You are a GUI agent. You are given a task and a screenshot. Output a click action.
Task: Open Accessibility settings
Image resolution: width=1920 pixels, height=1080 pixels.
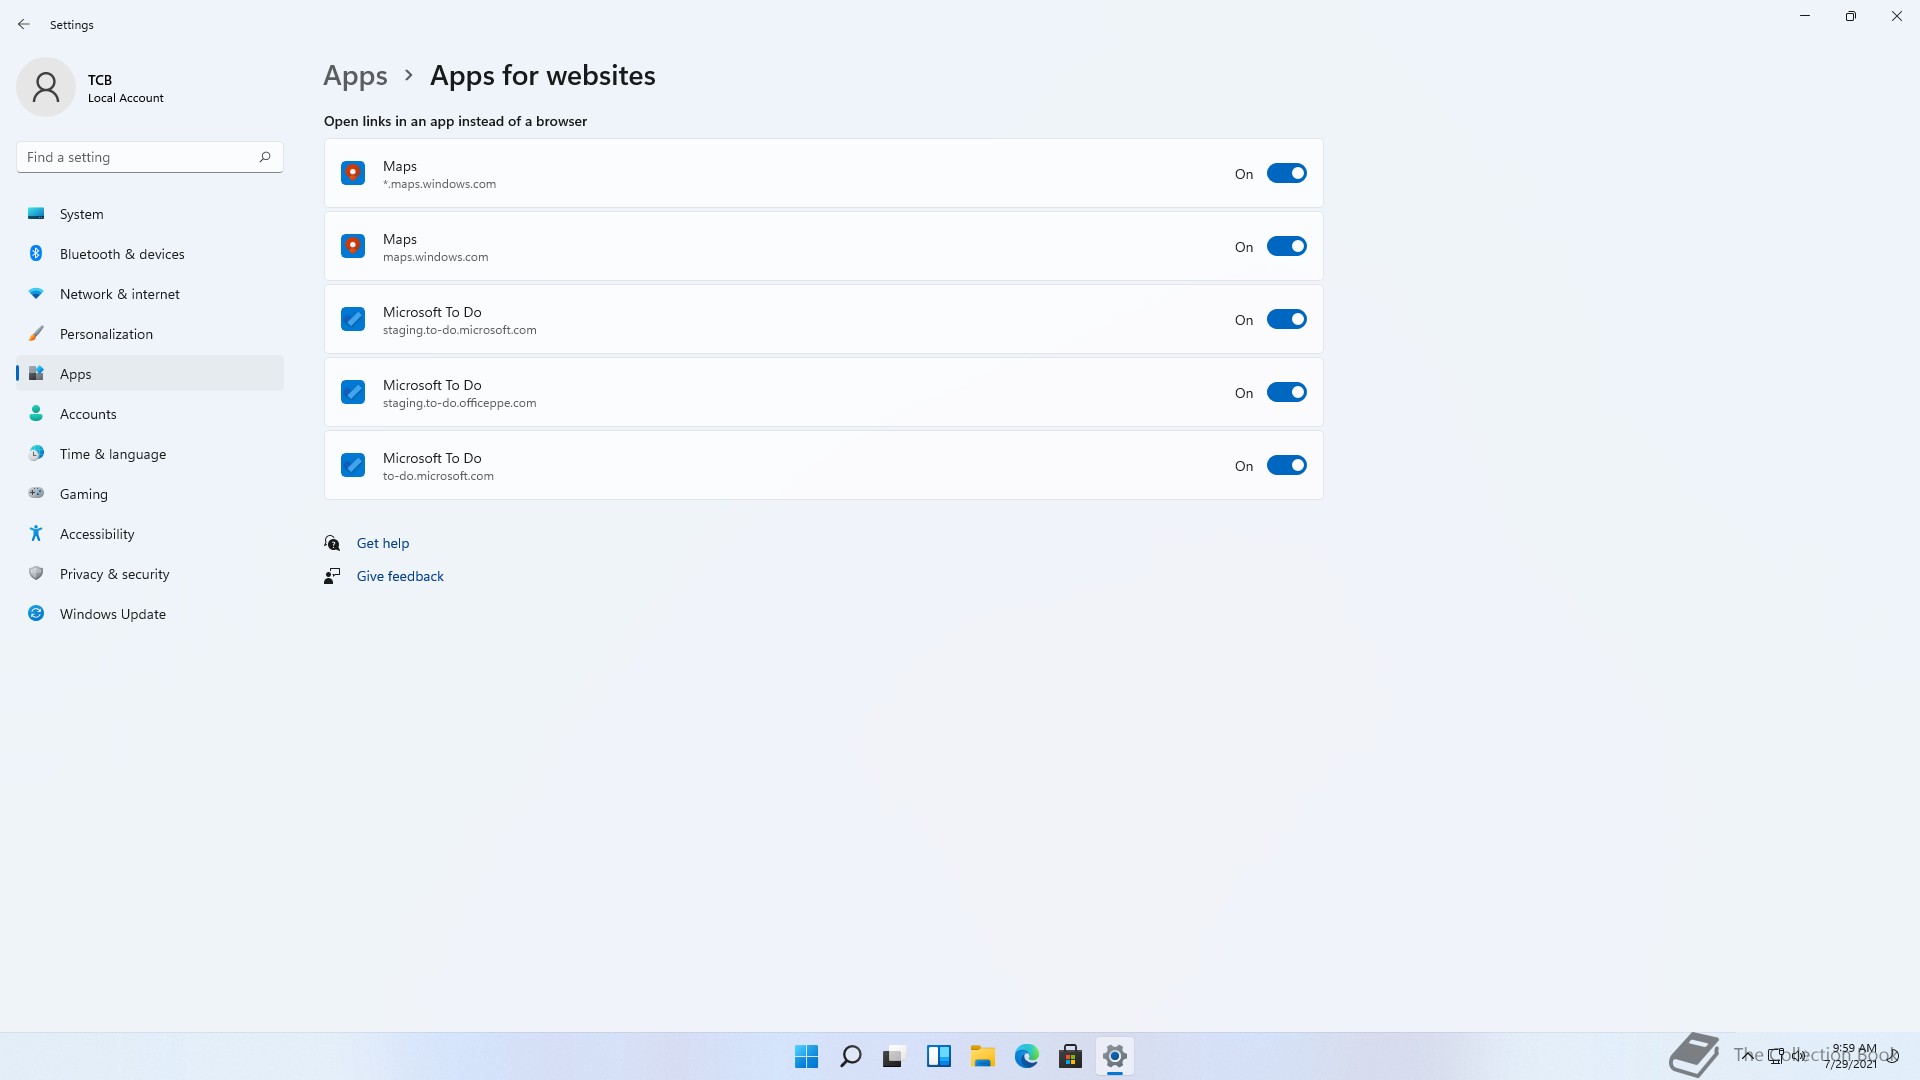pos(150,534)
